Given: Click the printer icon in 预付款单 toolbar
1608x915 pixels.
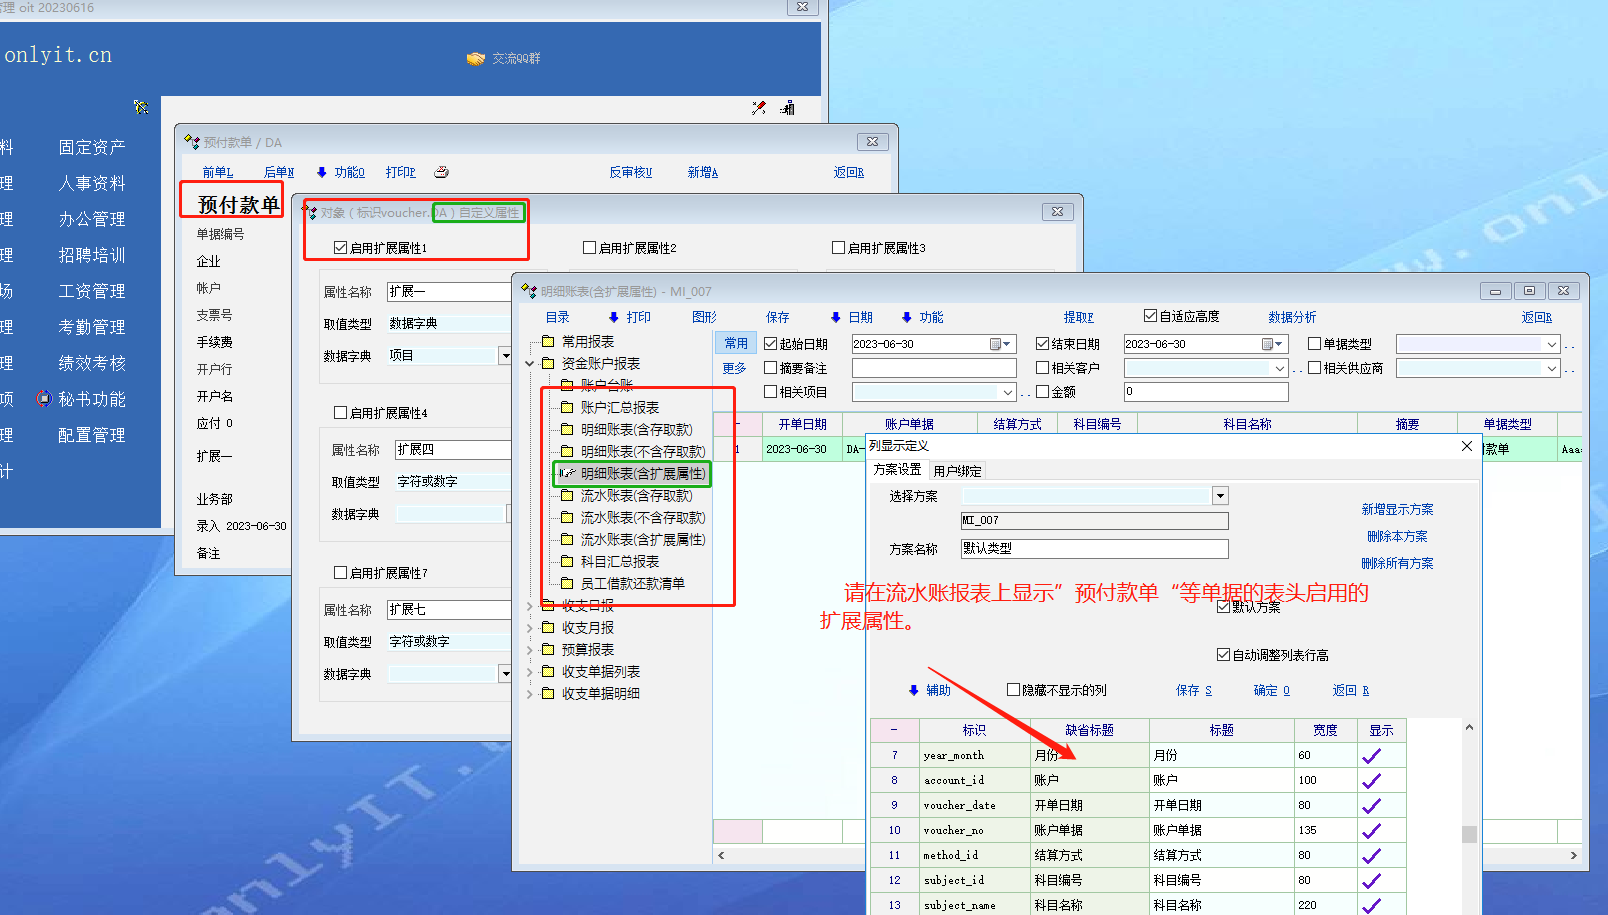Looking at the screenshot, I should tap(441, 172).
